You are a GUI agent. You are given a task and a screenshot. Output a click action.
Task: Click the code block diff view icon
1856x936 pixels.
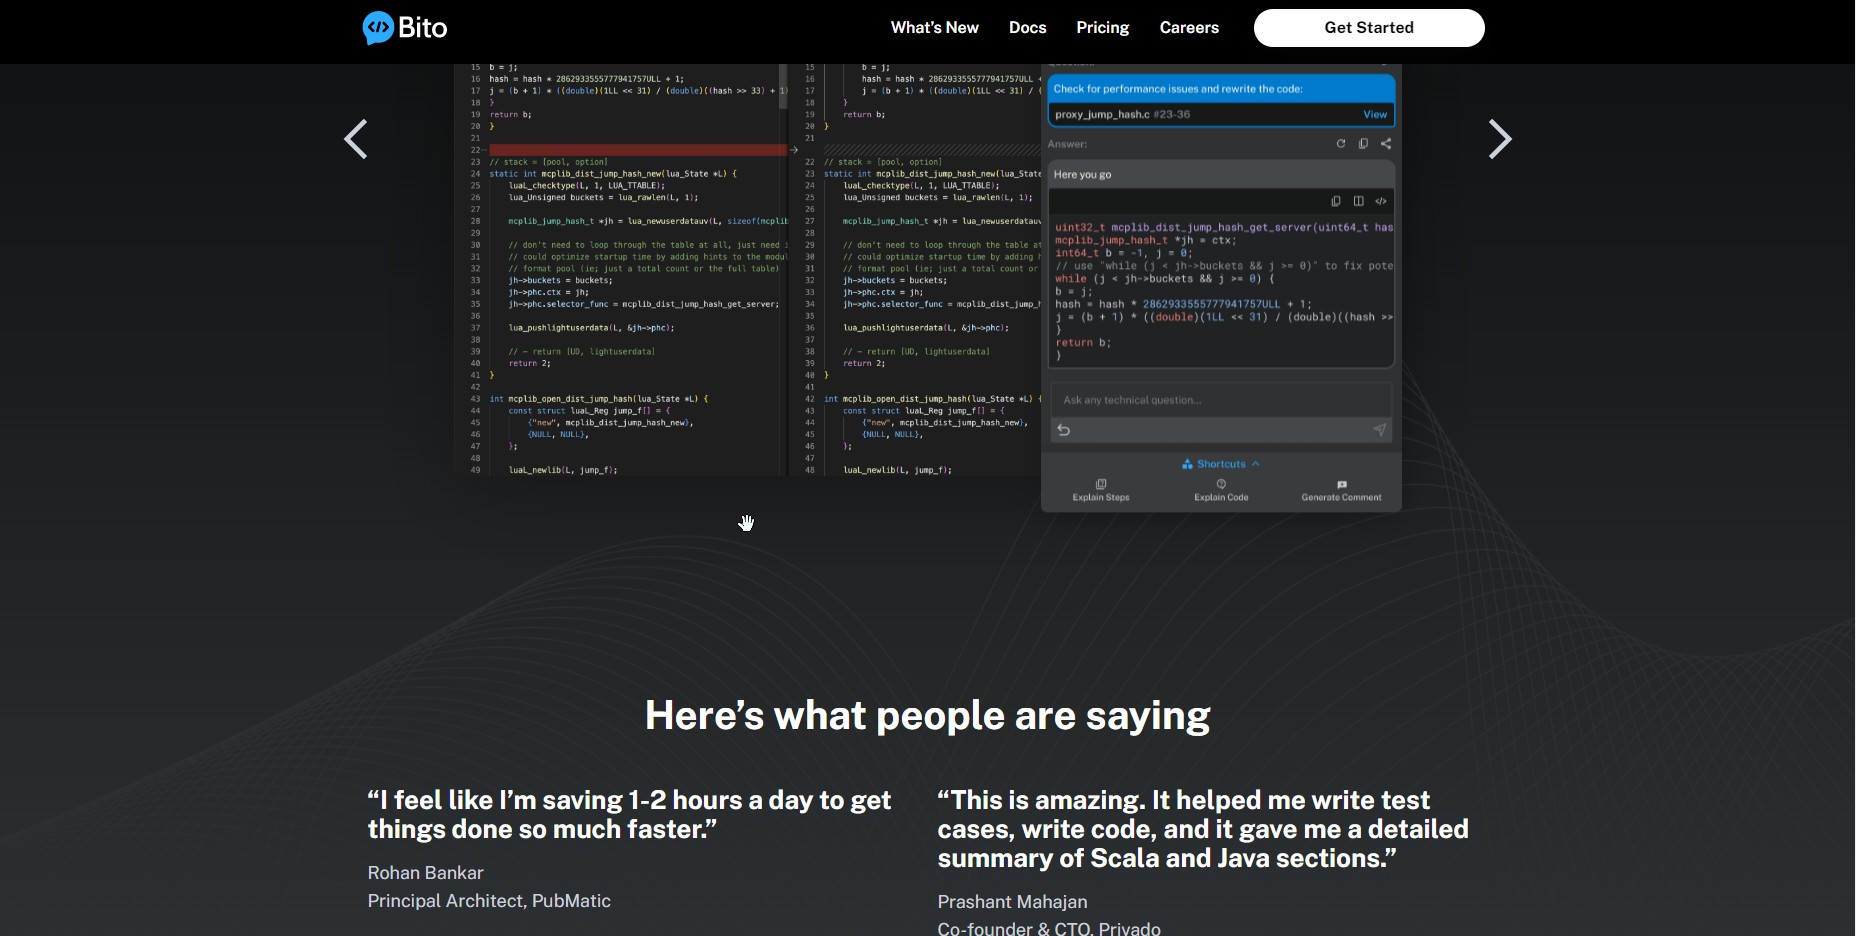(x=1358, y=201)
